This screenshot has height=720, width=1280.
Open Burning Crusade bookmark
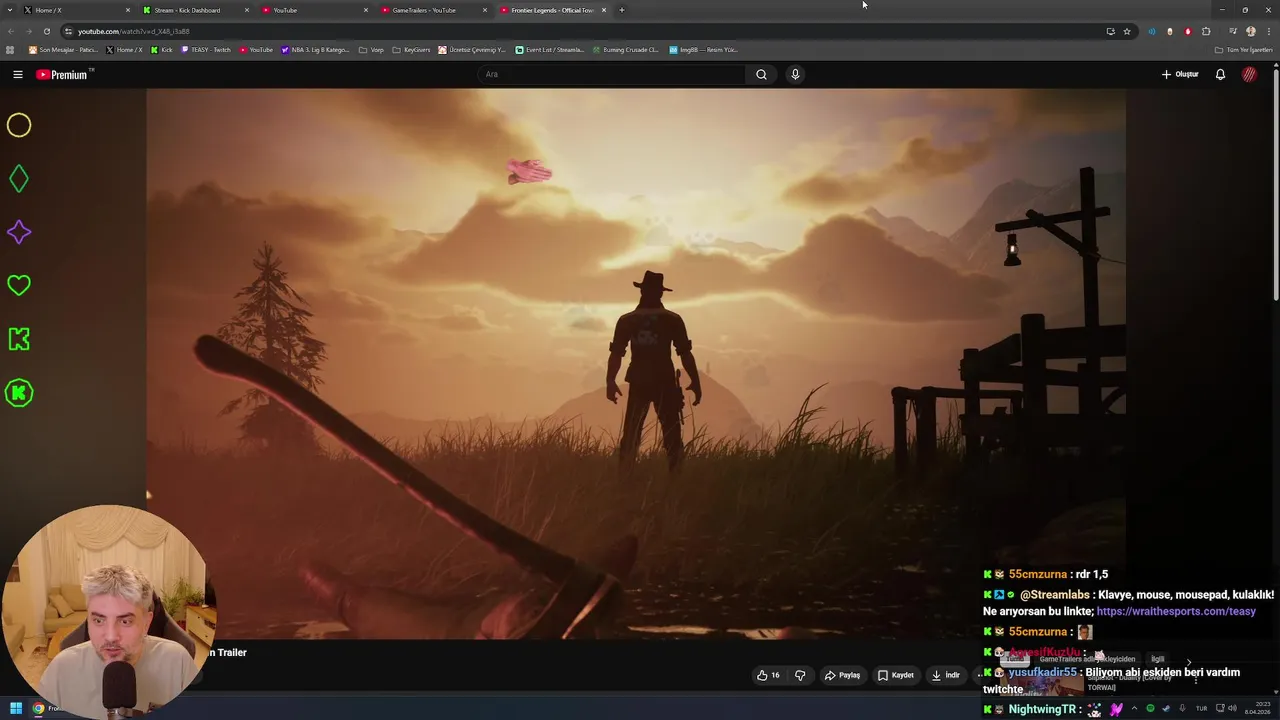tap(625, 49)
